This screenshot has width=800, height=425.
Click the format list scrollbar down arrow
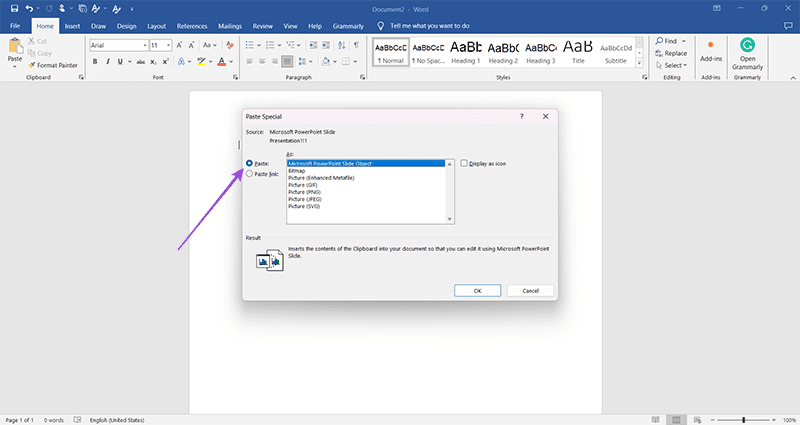[449, 219]
